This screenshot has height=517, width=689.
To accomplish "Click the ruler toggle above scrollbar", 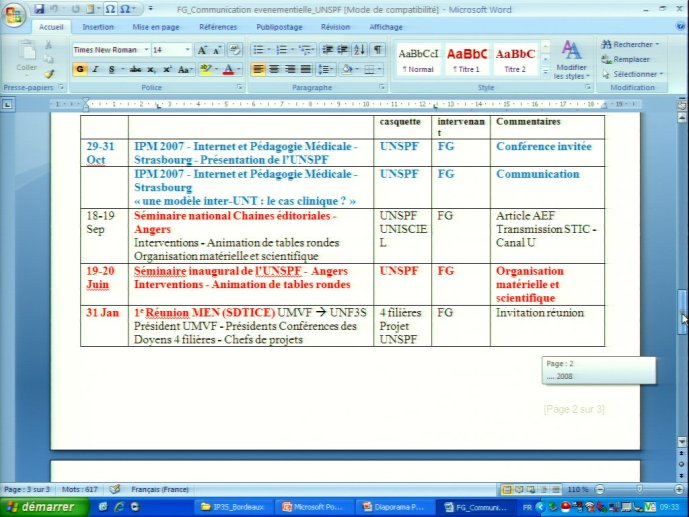I will [682, 105].
